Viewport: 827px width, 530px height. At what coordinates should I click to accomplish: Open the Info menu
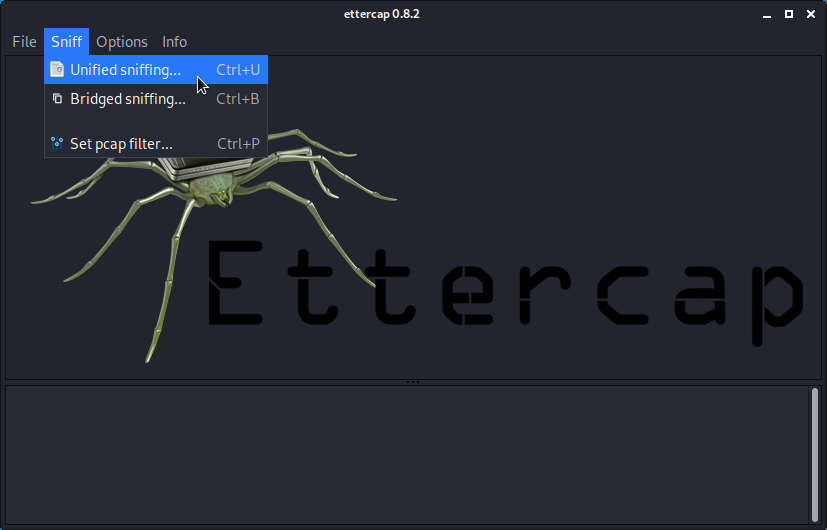coord(175,42)
